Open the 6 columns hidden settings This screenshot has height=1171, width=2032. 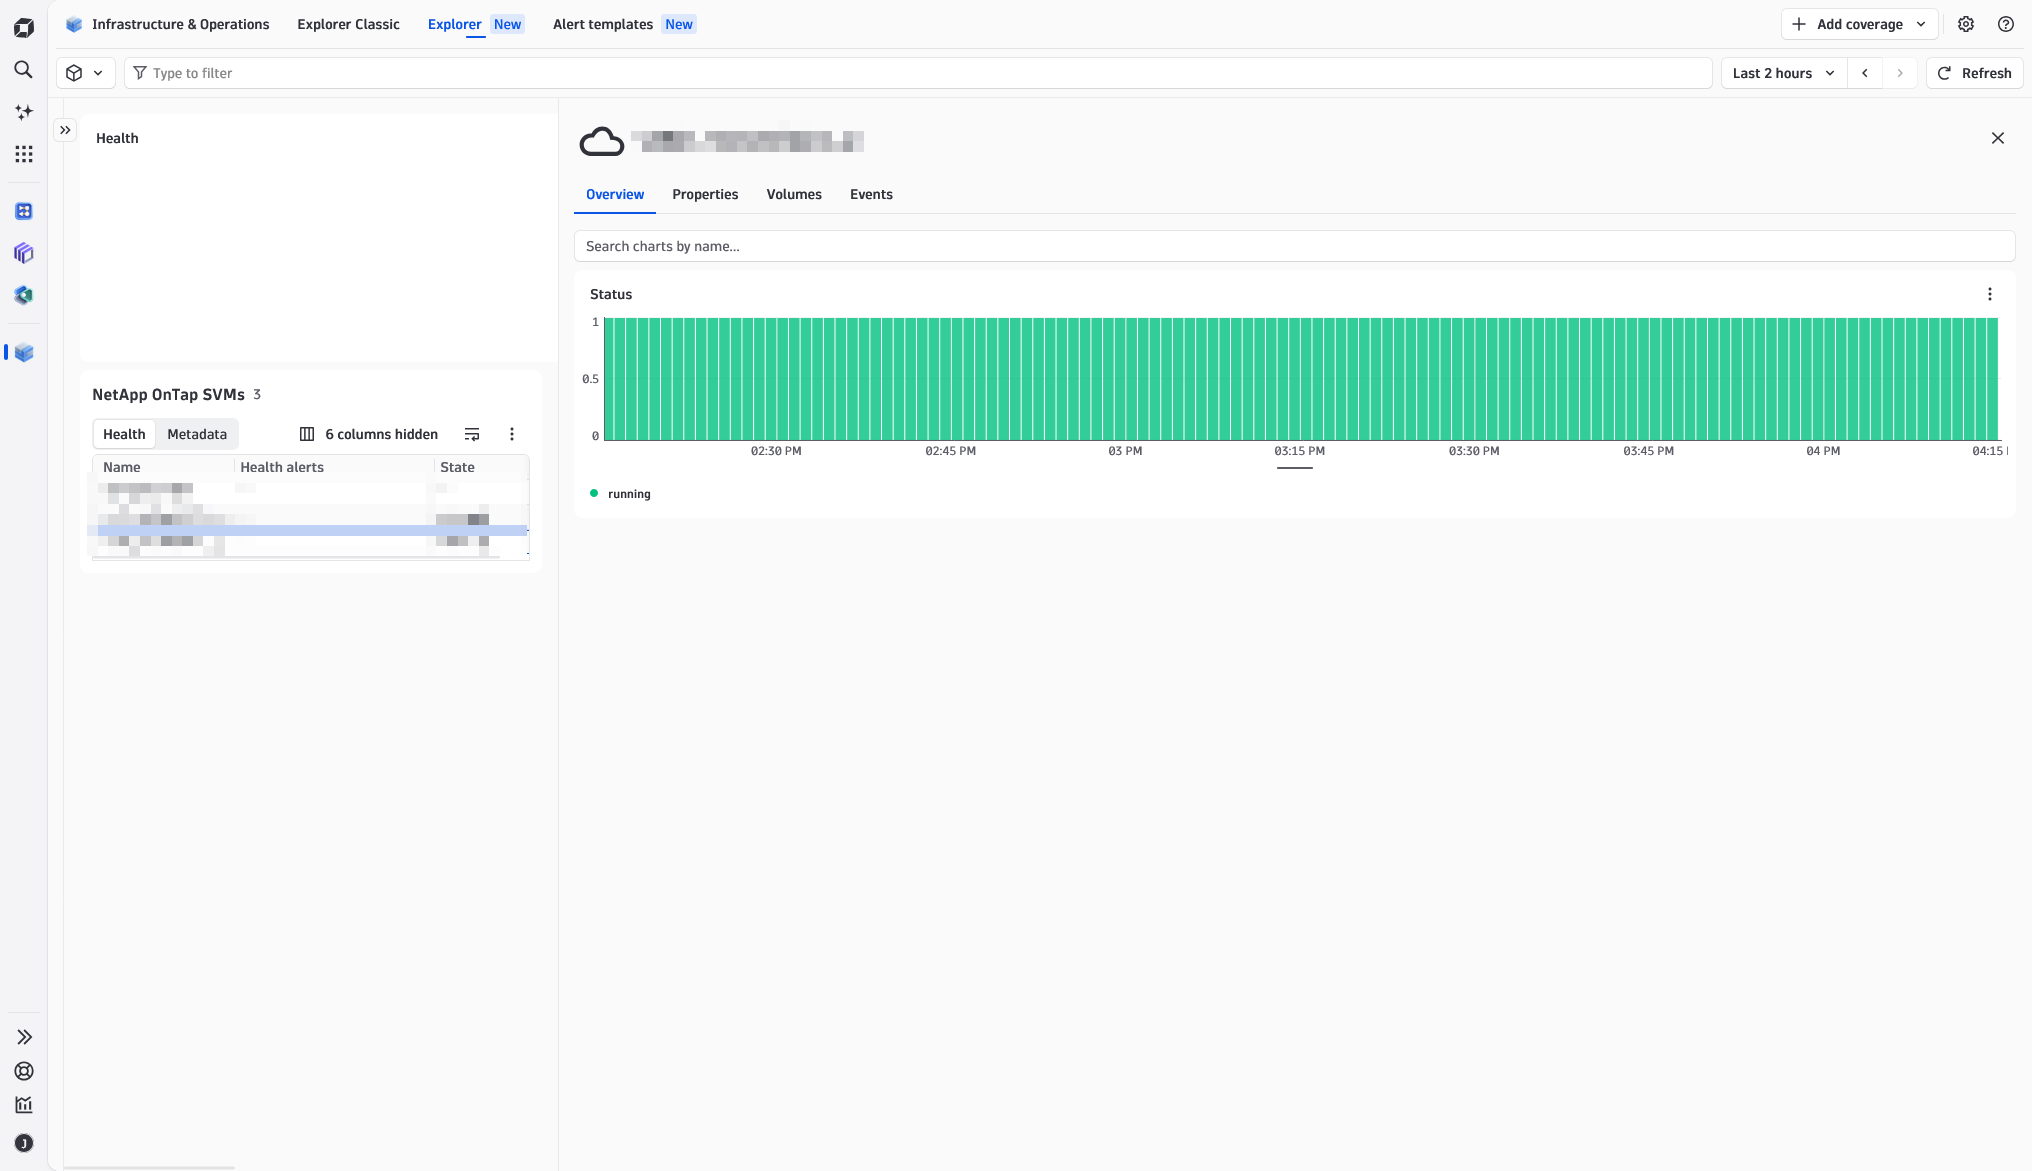369,434
